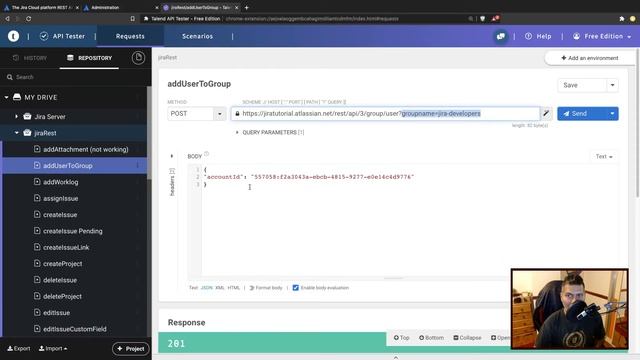Select the REPOSITORY tab

[89, 58]
